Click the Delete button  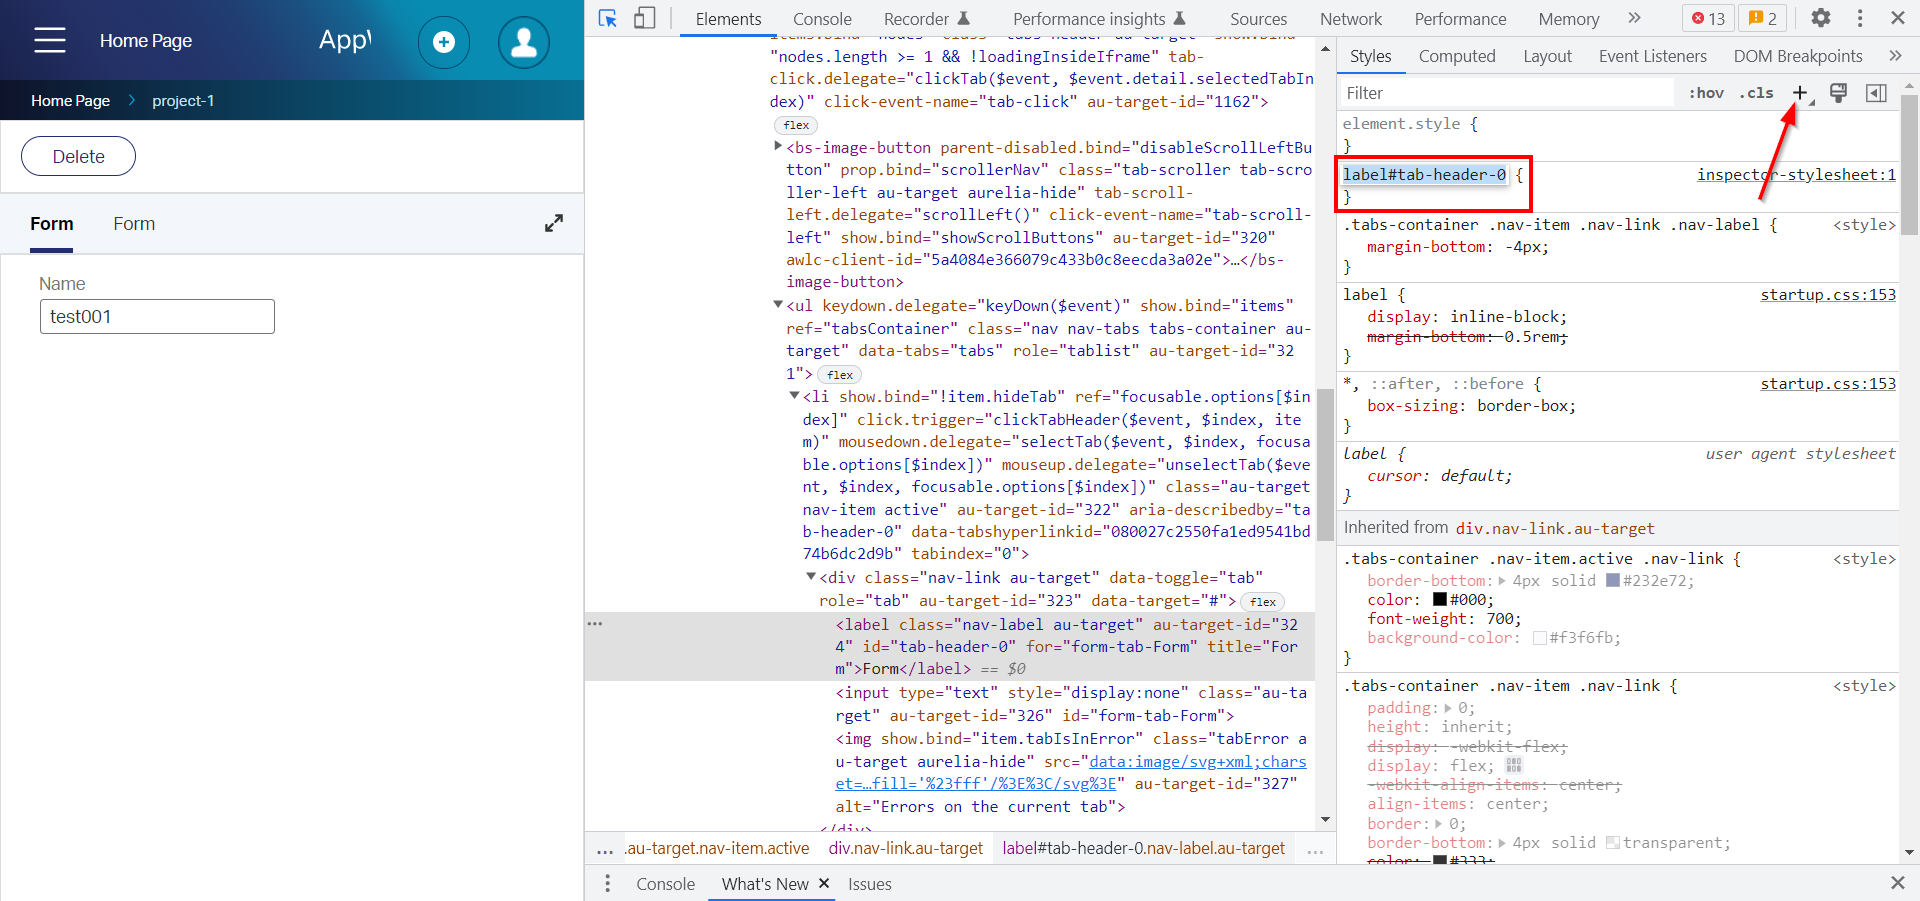click(78, 156)
